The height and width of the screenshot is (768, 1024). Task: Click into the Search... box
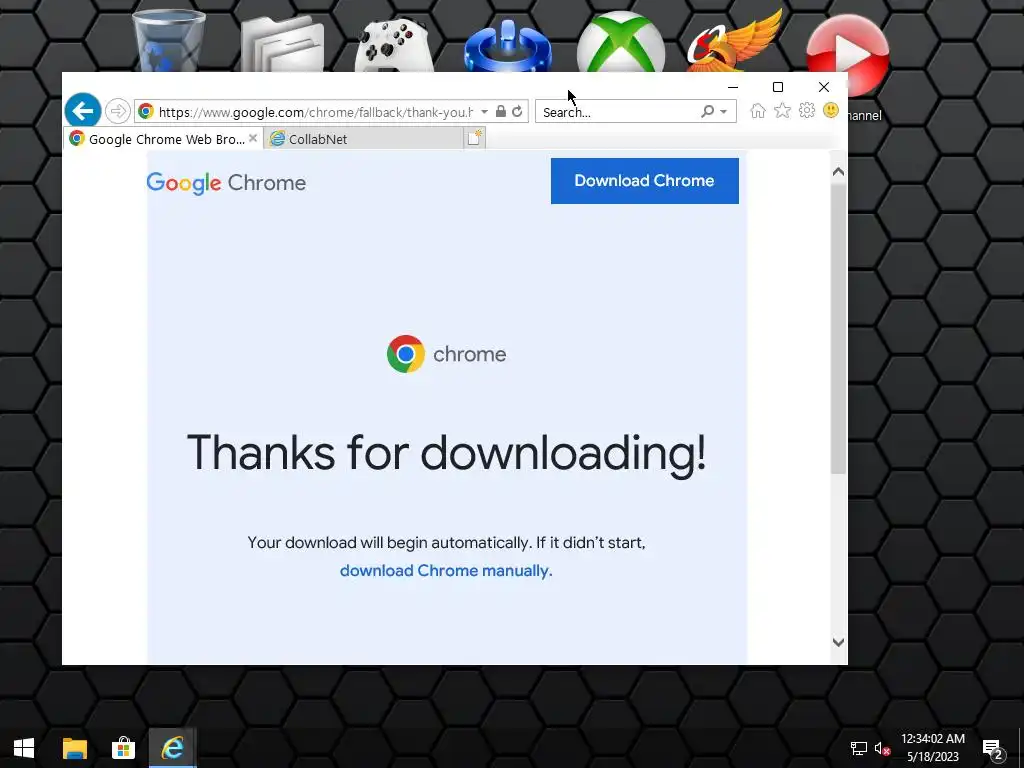(617, 112)
